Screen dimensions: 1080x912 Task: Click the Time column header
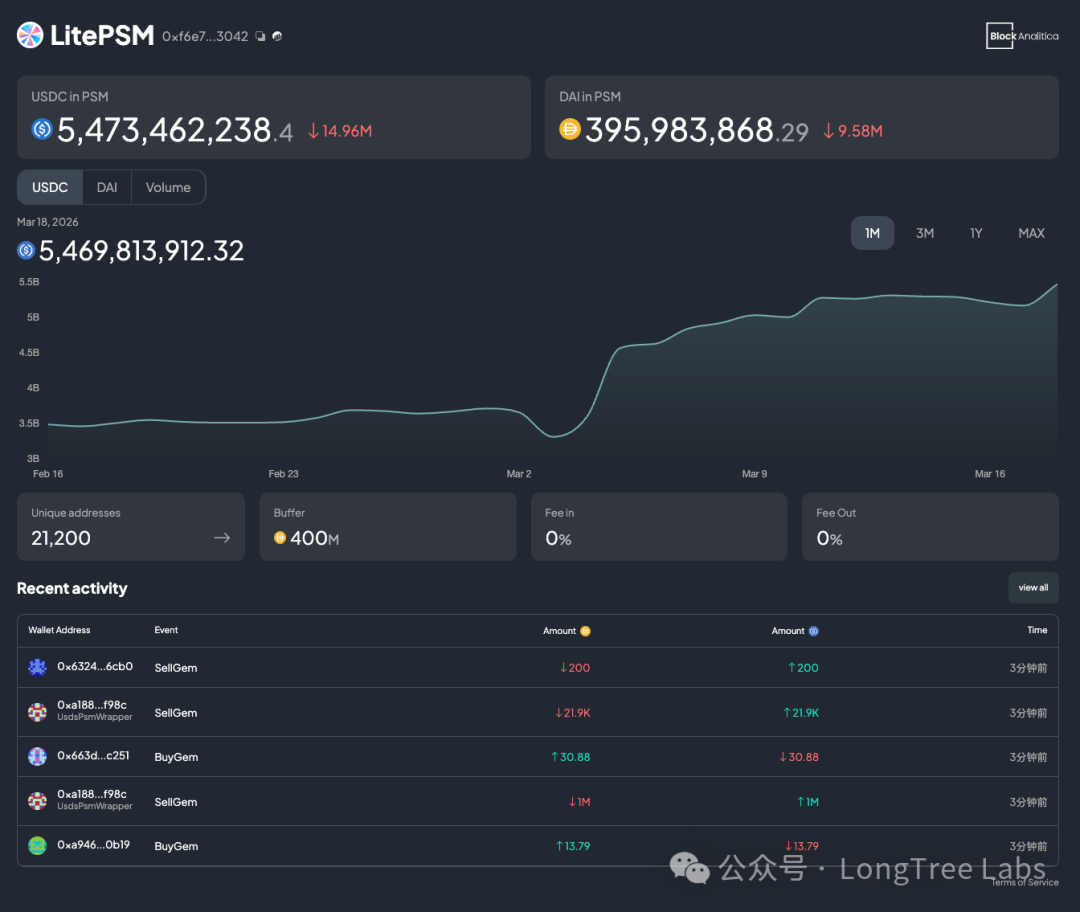click(x=1037, y=630)
